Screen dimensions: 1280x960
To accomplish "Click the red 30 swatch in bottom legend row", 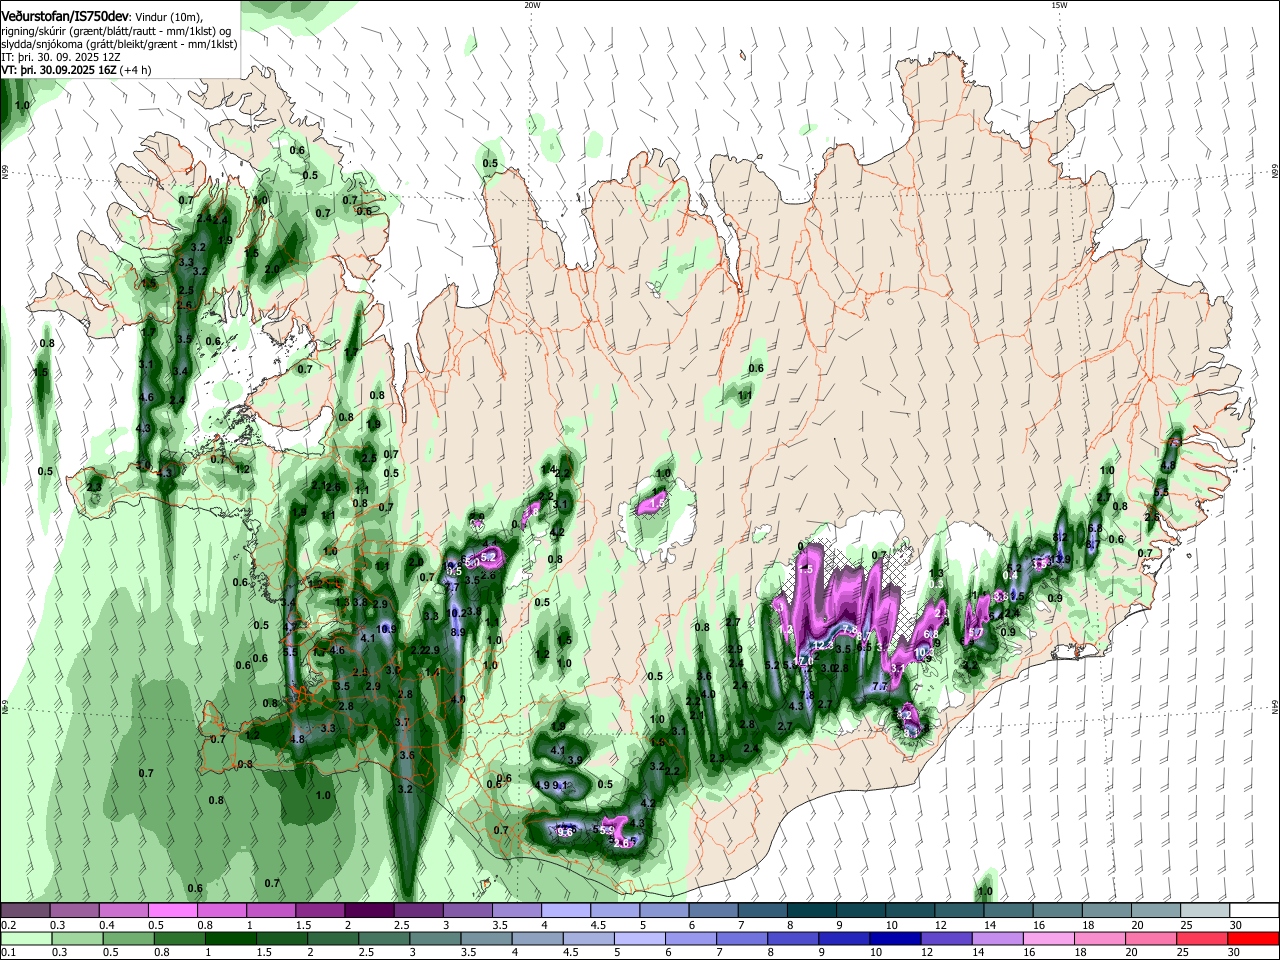I will point(1253,938).
